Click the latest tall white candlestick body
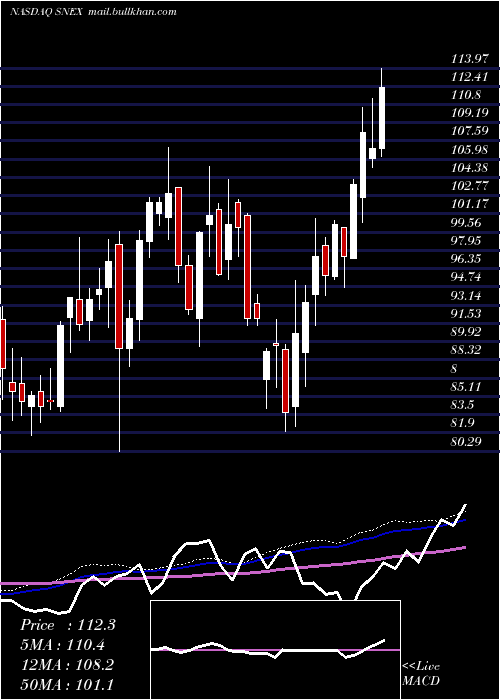 click(382, 118)
